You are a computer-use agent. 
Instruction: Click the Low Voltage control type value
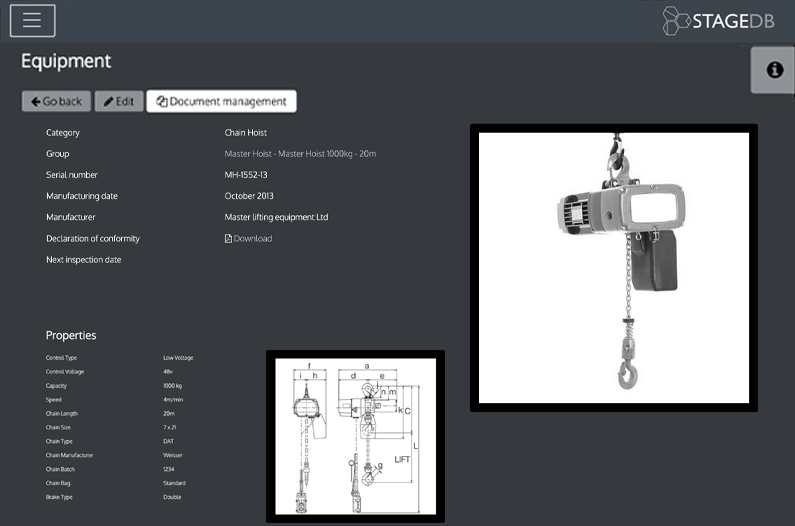[x=178, y=357]
